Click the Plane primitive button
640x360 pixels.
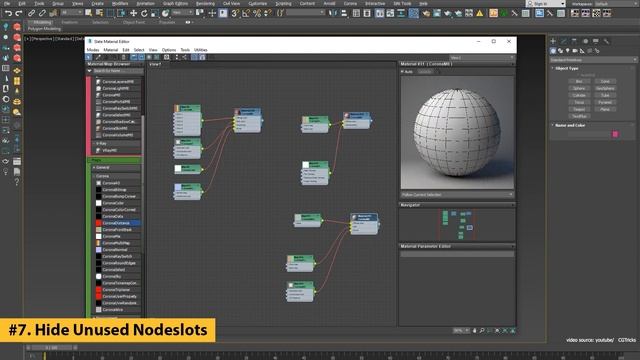[x=605, y=109]
